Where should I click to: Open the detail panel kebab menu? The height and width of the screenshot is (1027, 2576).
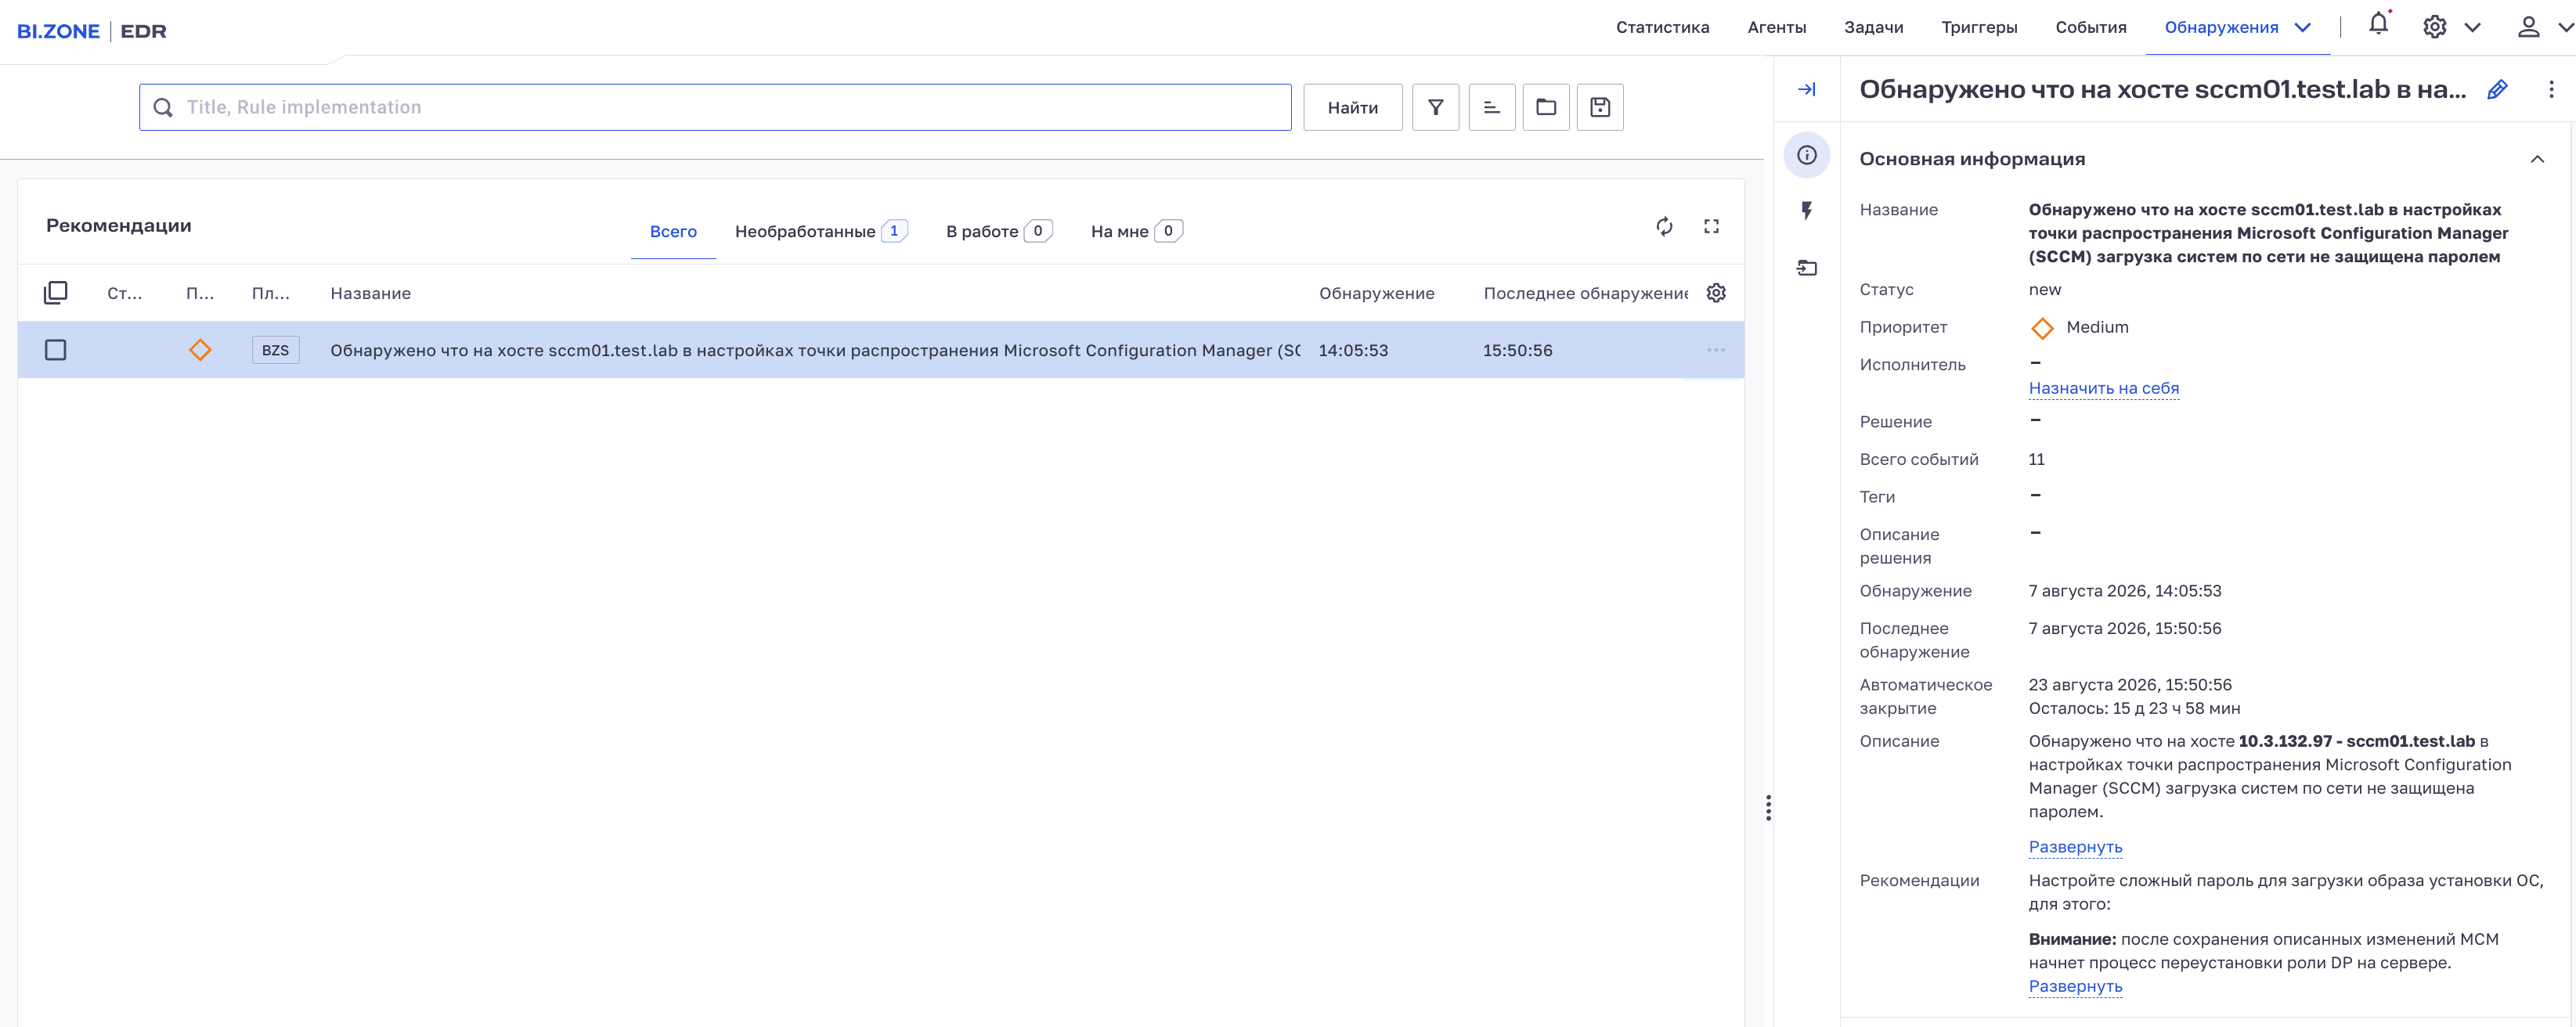point(2551,90)
